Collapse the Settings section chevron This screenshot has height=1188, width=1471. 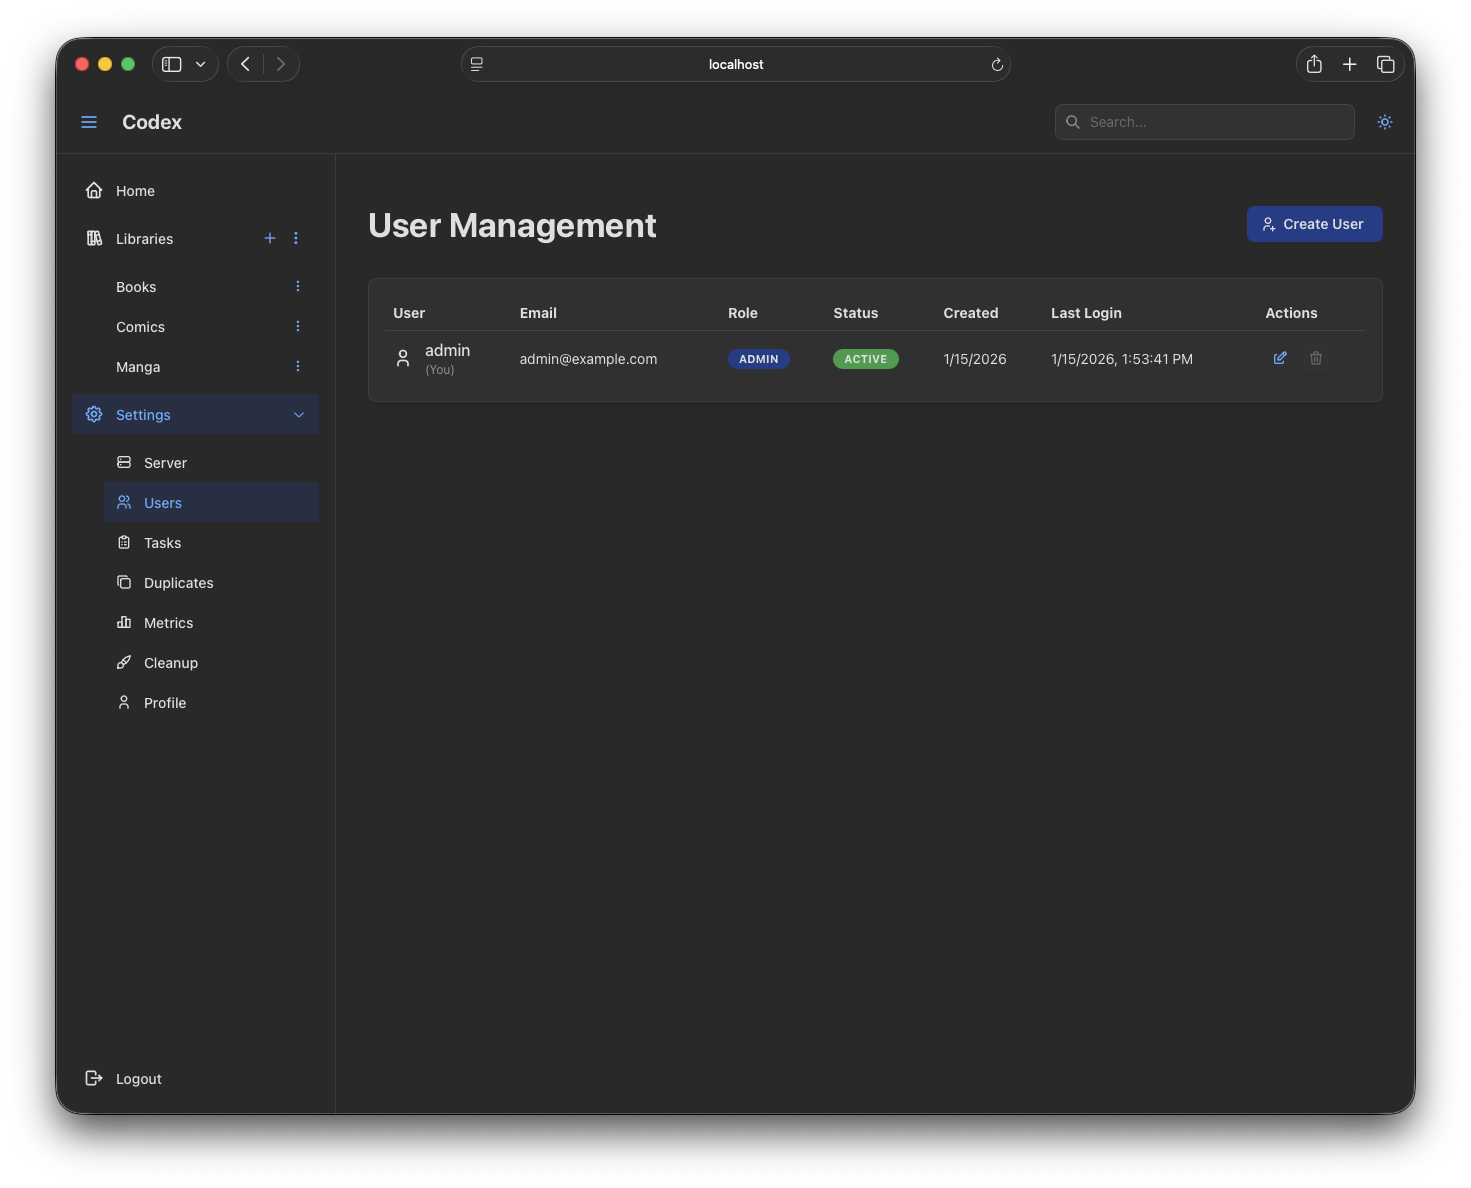pyautogui.click(x=299, y=414)
